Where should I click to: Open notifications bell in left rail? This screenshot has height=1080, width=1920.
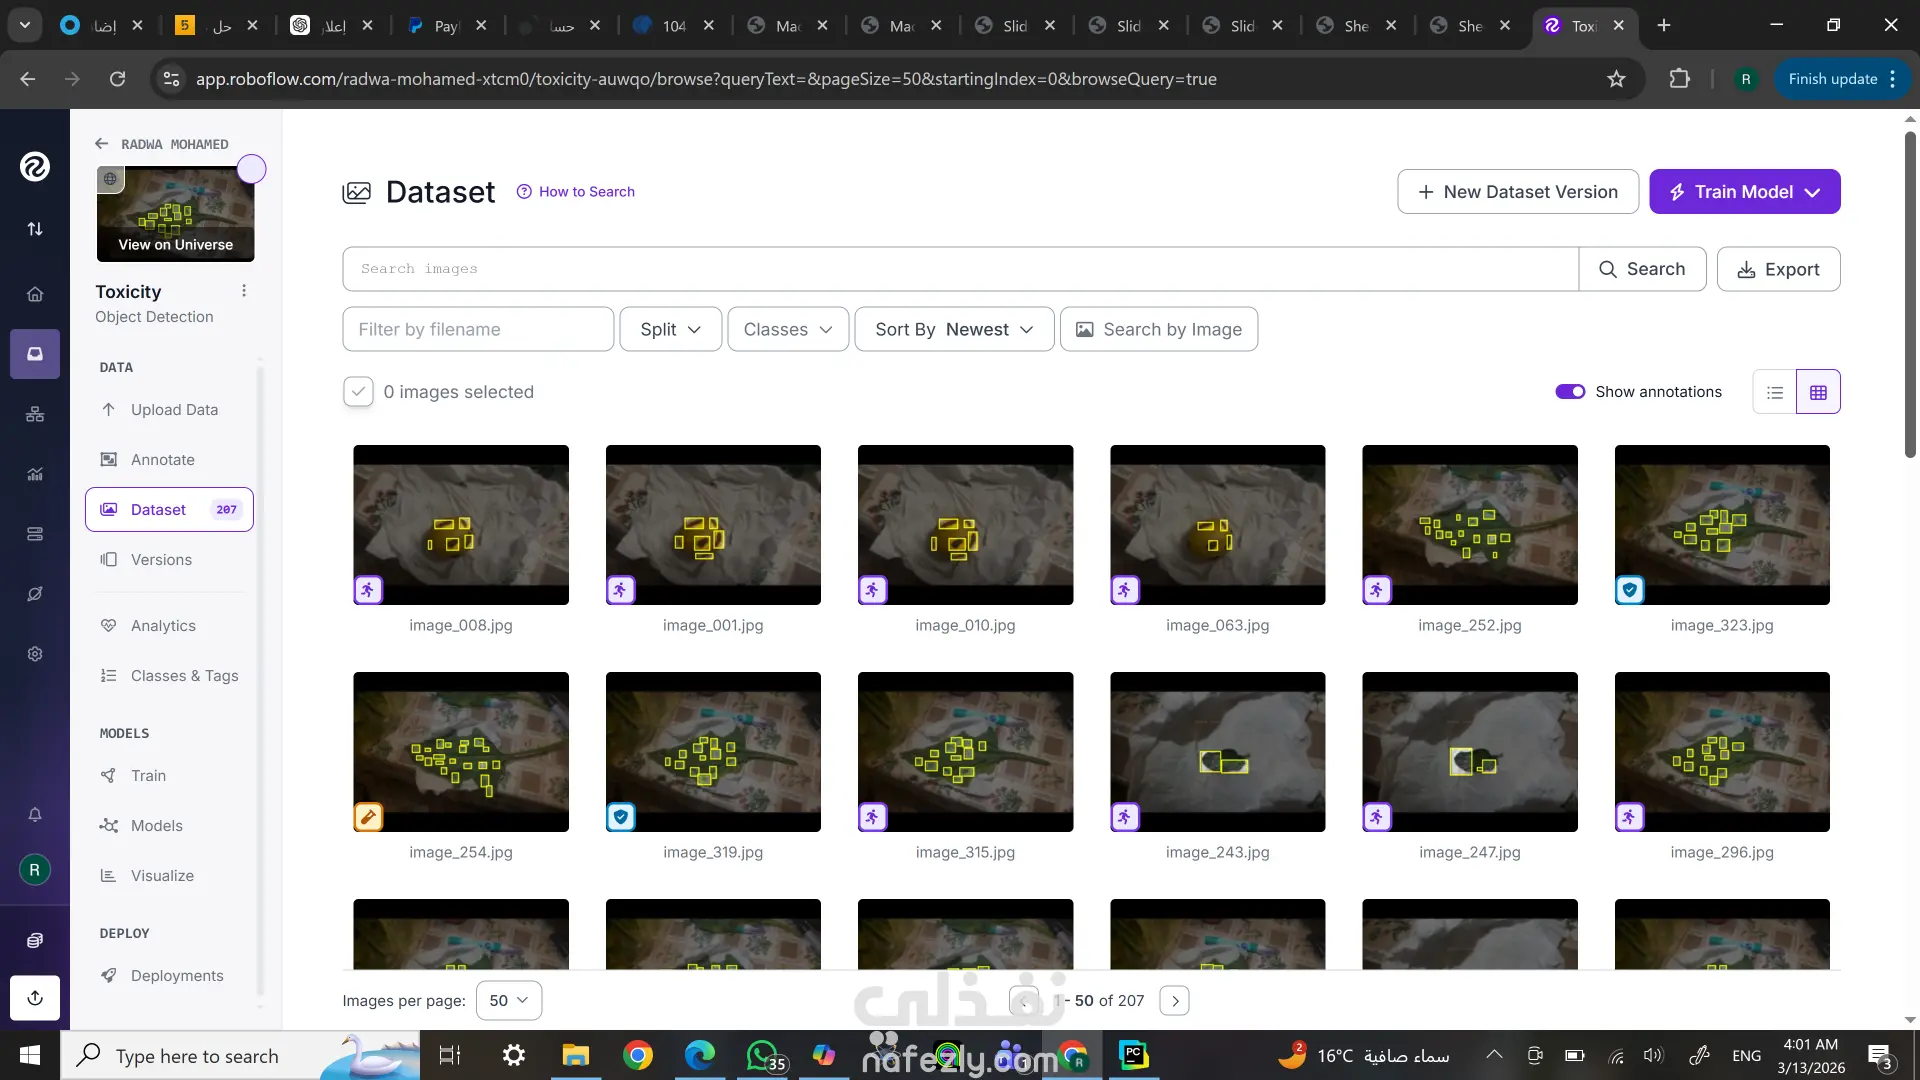(x=35, y=814)
